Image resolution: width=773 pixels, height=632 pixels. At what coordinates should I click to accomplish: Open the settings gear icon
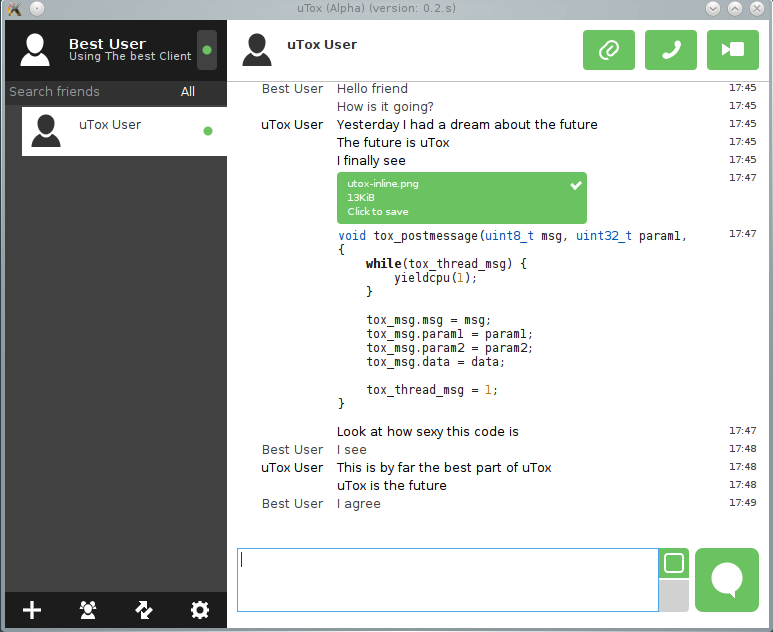point(200,610)
